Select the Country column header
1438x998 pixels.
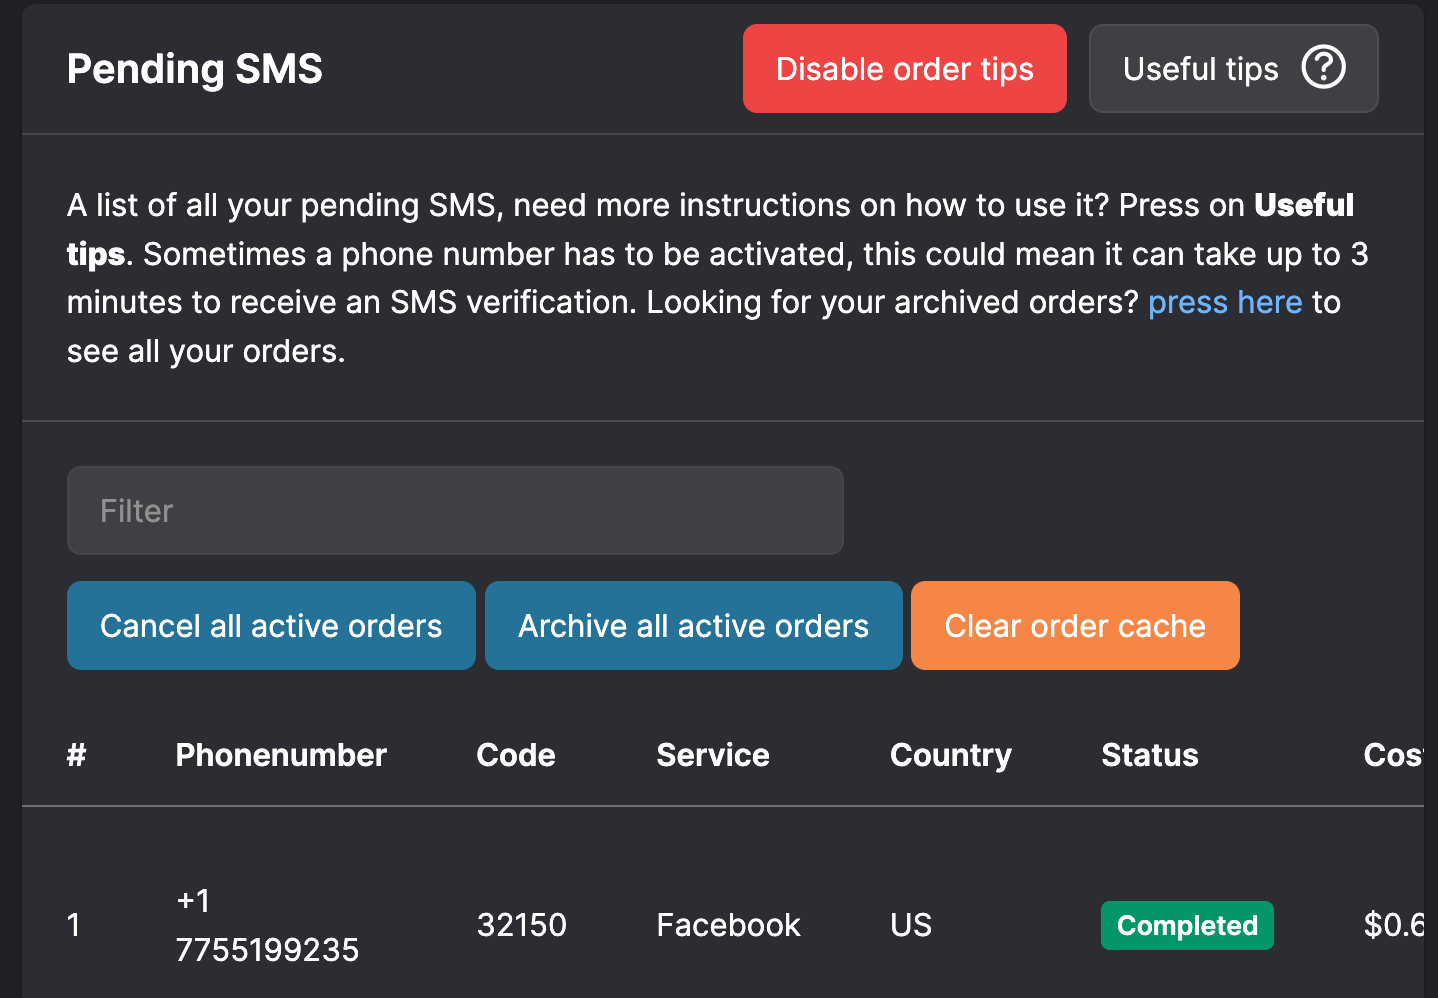(x=950, y=755)
